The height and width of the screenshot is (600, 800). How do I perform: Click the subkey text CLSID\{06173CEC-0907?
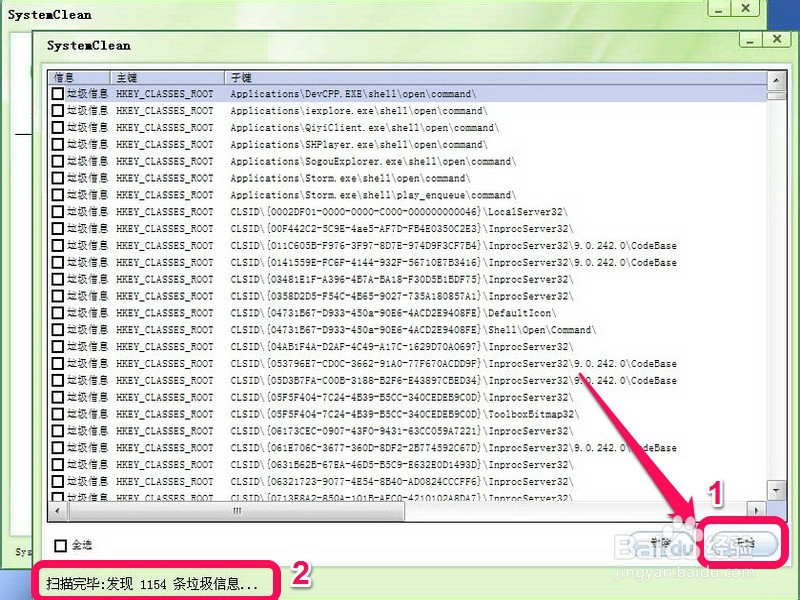coord(402,431)
